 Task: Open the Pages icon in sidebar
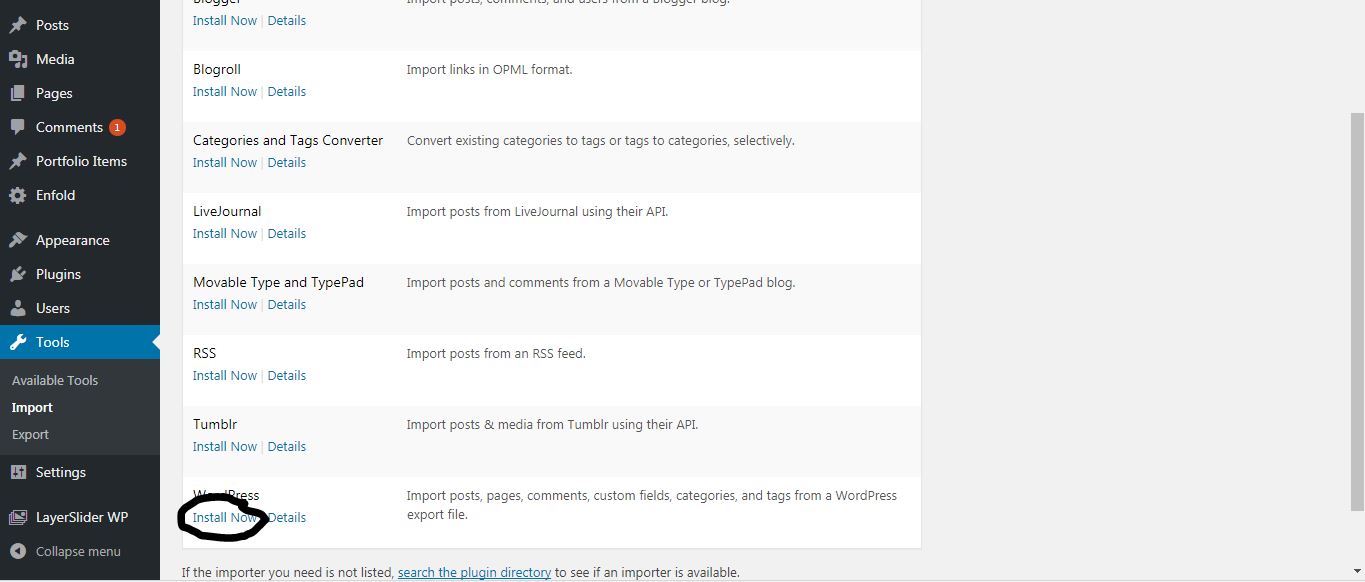pyautogui.click(x=18, y=93)
